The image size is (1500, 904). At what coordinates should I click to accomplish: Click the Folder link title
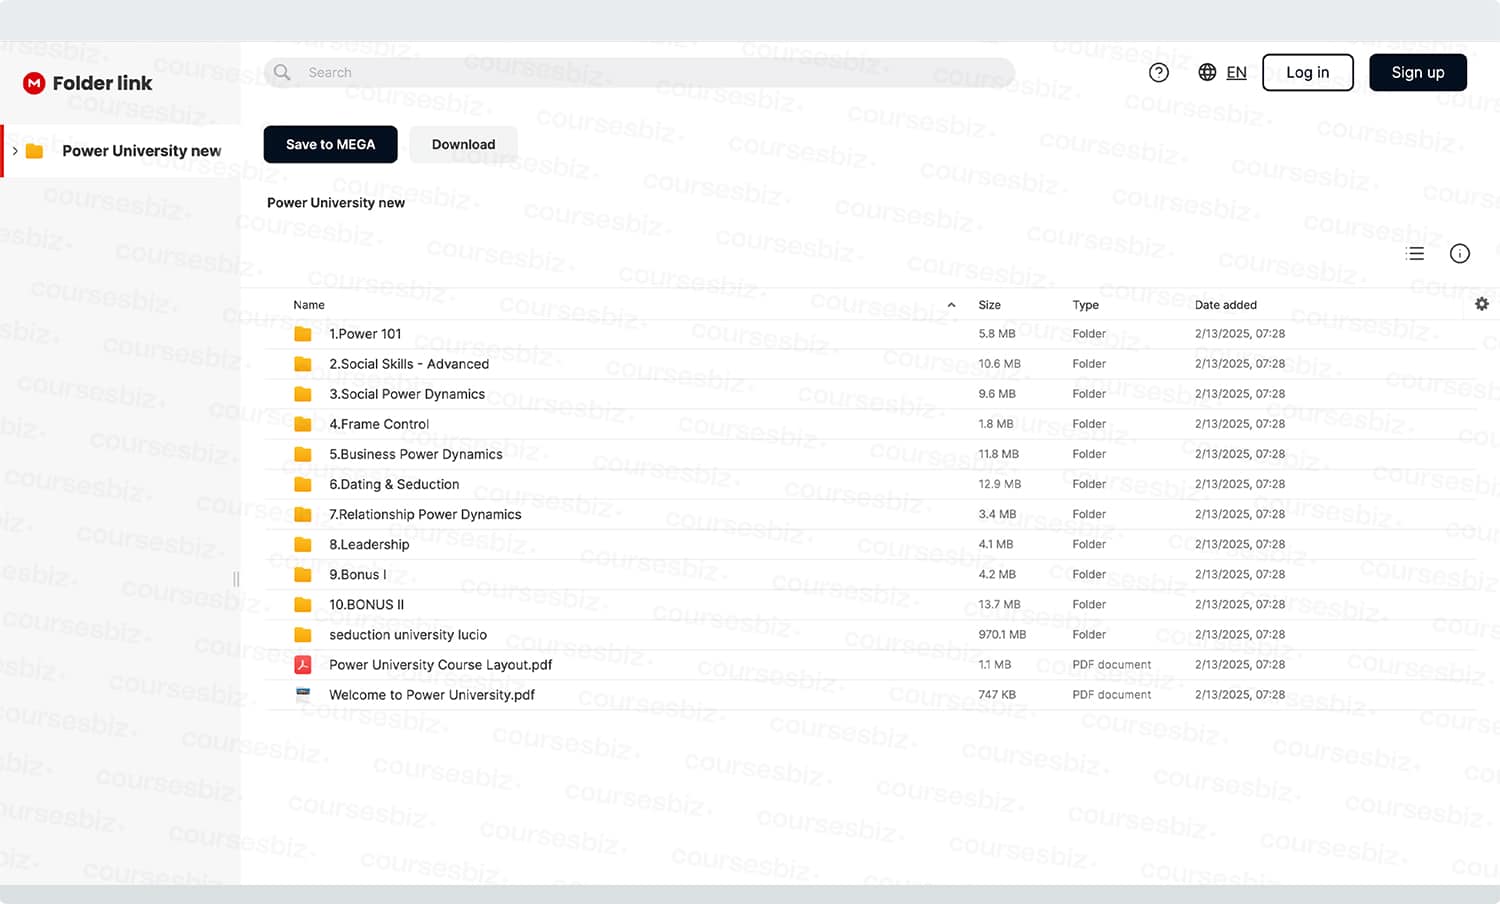click(102, 83)
